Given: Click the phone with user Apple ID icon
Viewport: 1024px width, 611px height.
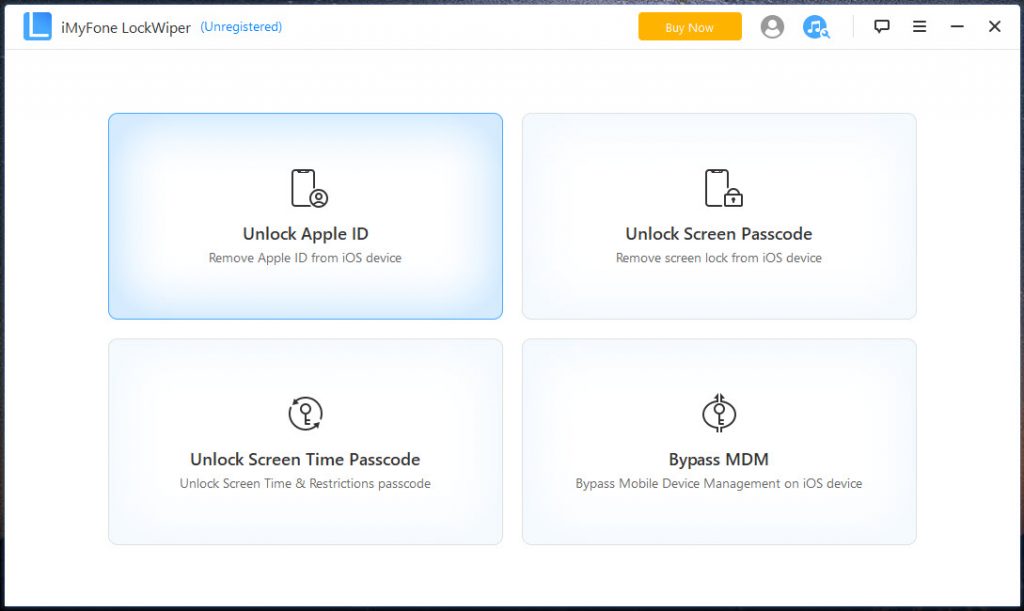Looking at the screenshot, I should click(309, 189).
